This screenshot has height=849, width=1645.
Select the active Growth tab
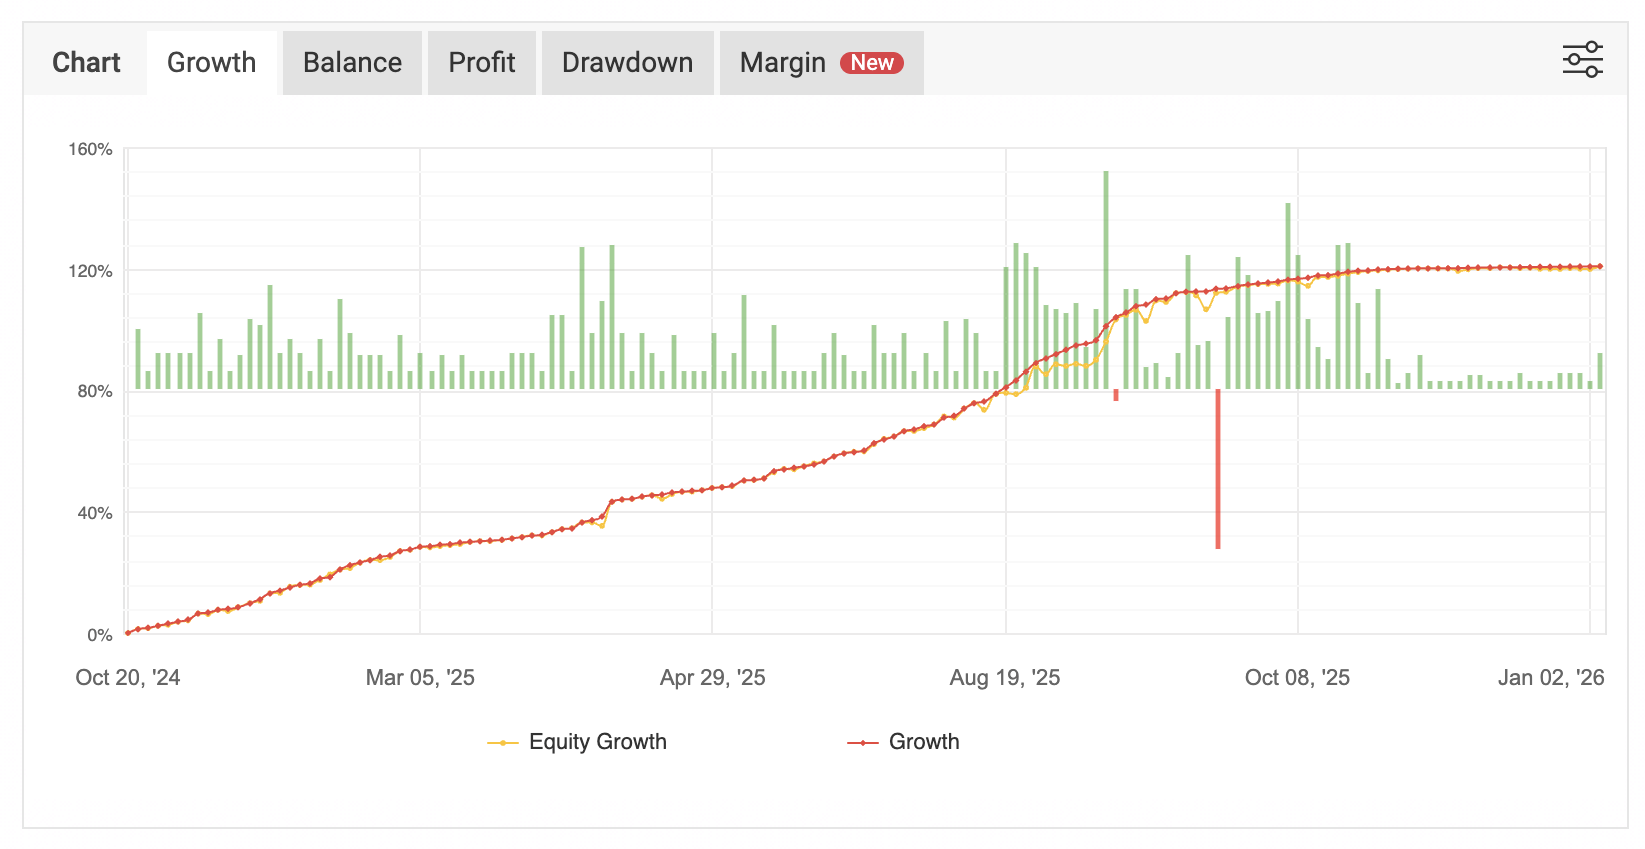(x=211, y=63)
